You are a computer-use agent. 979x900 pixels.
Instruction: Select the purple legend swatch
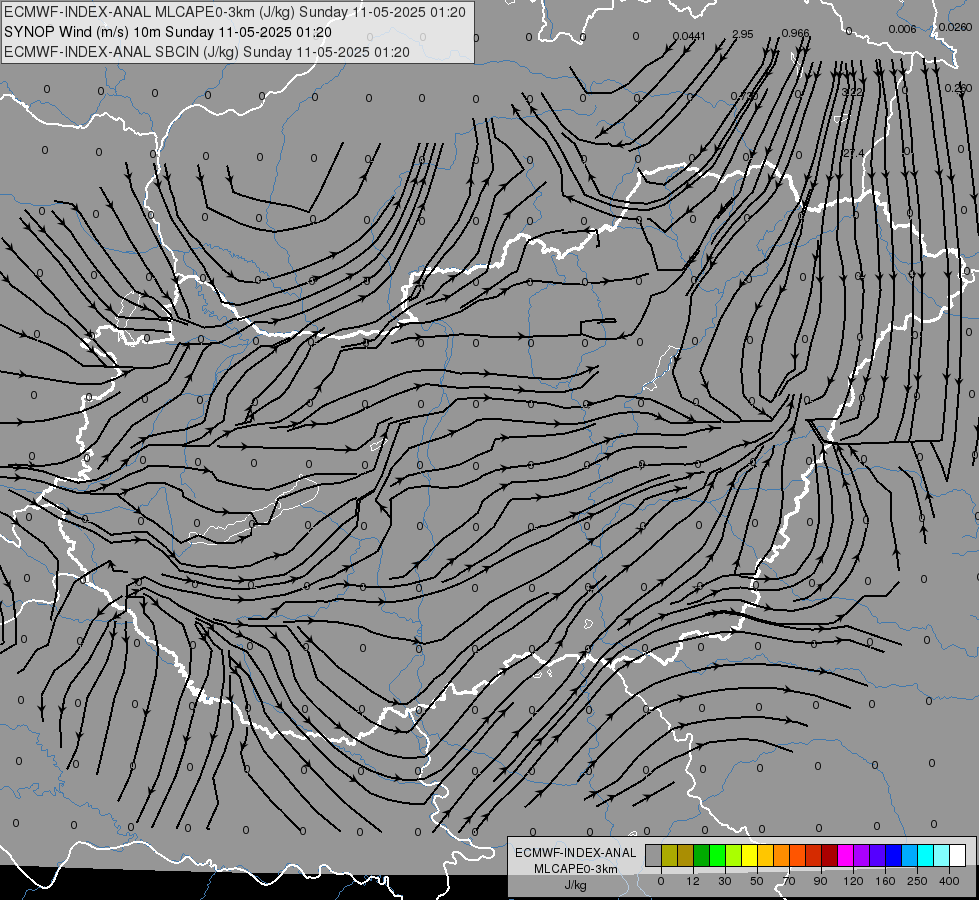pos(862,855)
